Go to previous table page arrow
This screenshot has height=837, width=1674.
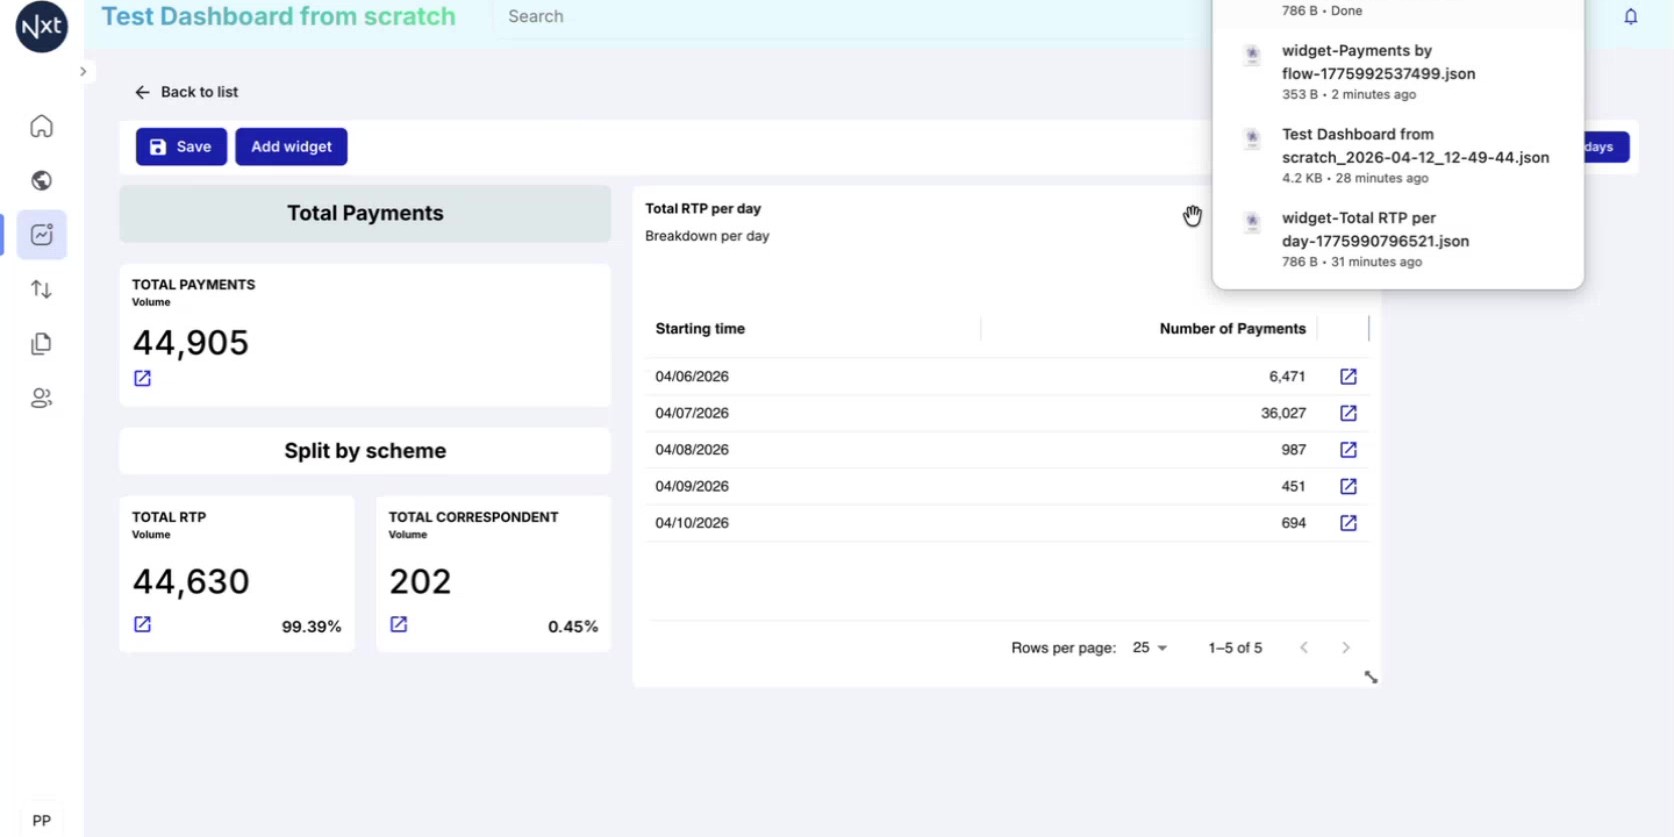(1304, 648)
